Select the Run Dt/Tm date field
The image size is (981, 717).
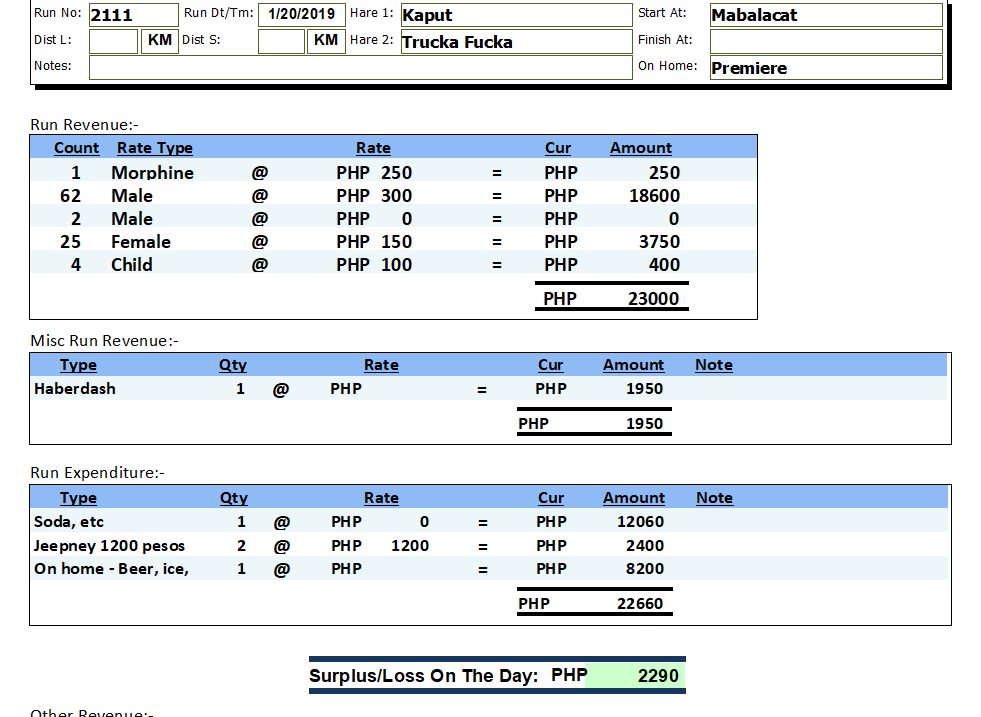pos(301,15)
